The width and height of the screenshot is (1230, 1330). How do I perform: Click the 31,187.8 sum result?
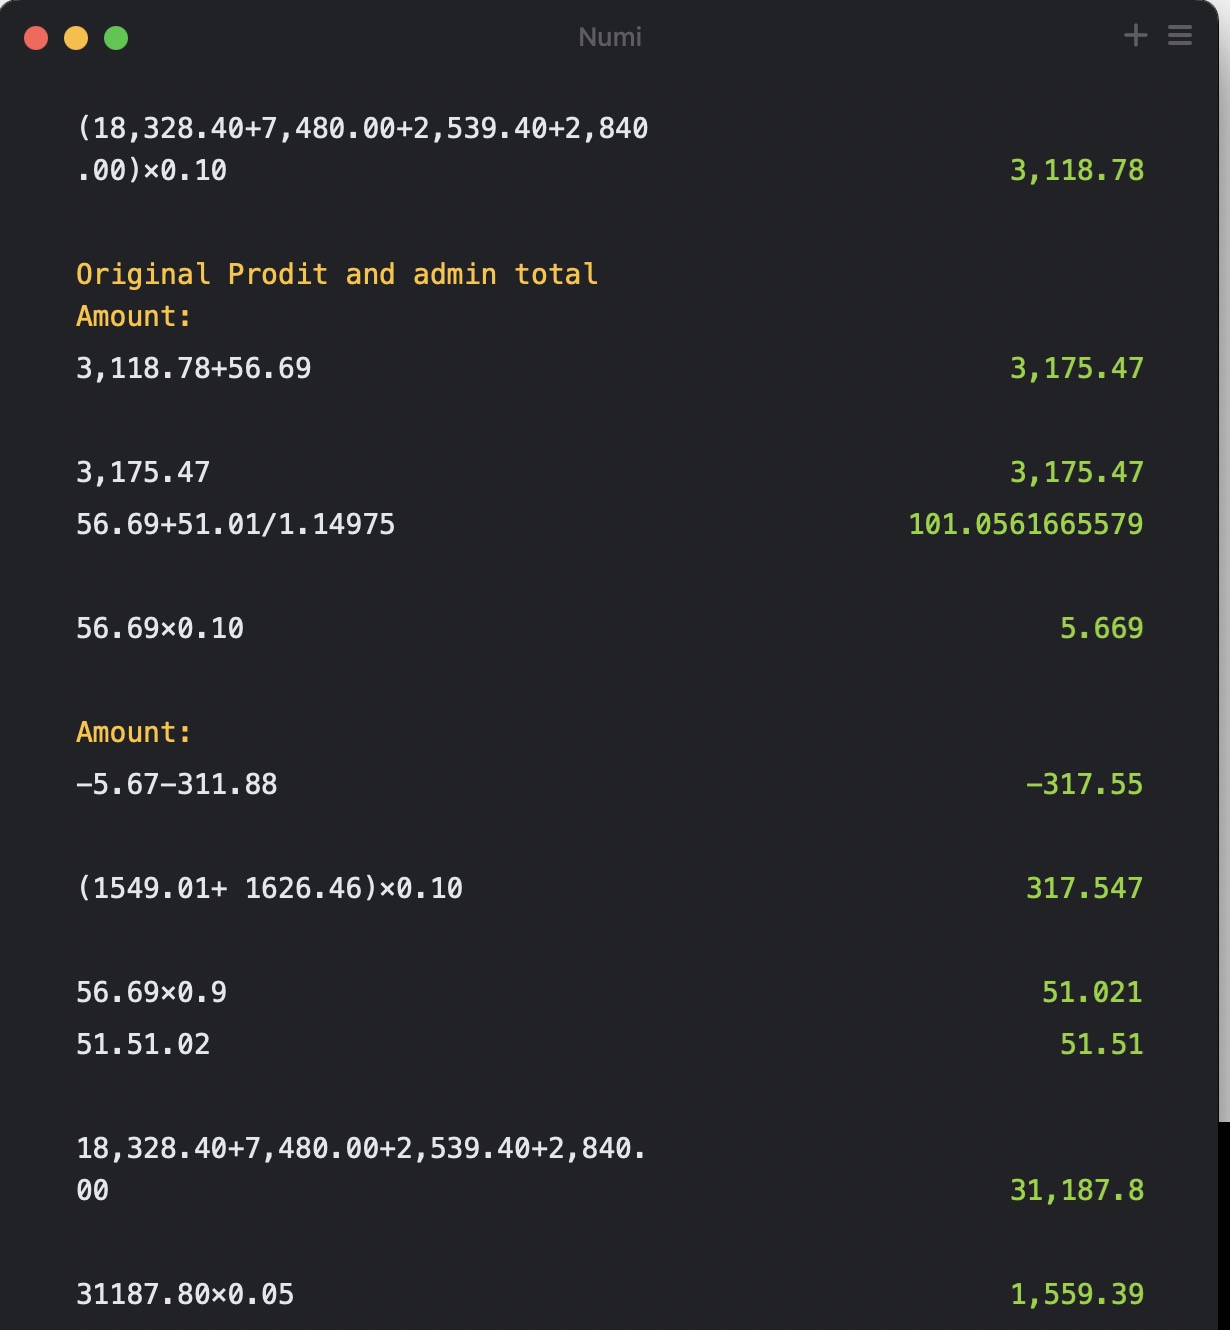click(1076, 1190)
